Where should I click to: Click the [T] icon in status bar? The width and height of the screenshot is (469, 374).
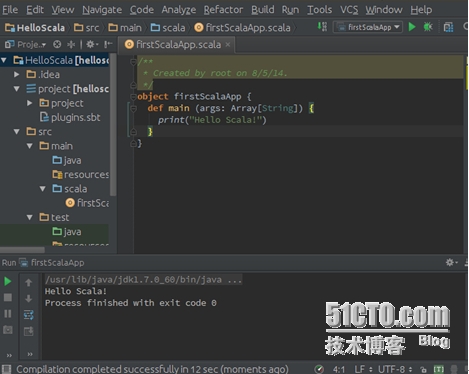pyautogui.click(x=439, y=369)
